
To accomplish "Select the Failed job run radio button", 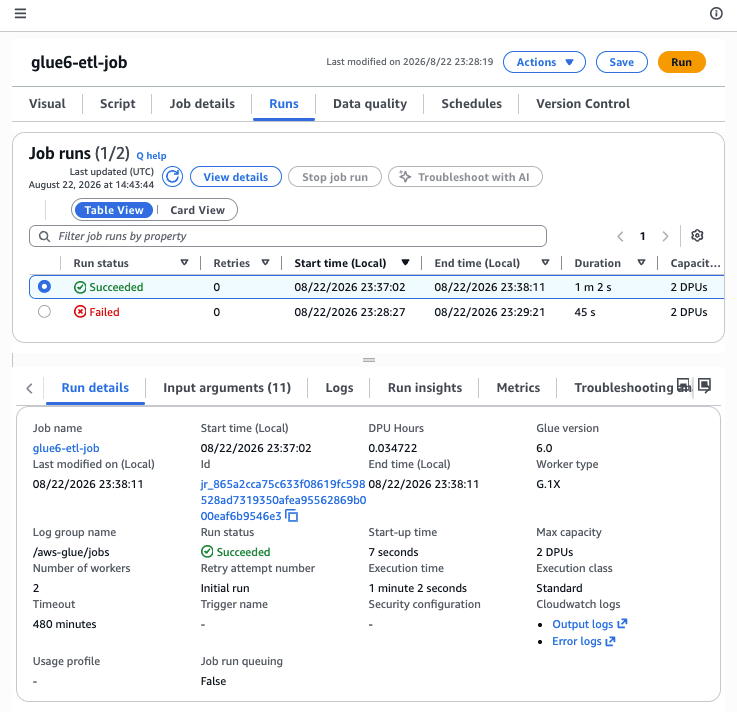I will (44, 311).
